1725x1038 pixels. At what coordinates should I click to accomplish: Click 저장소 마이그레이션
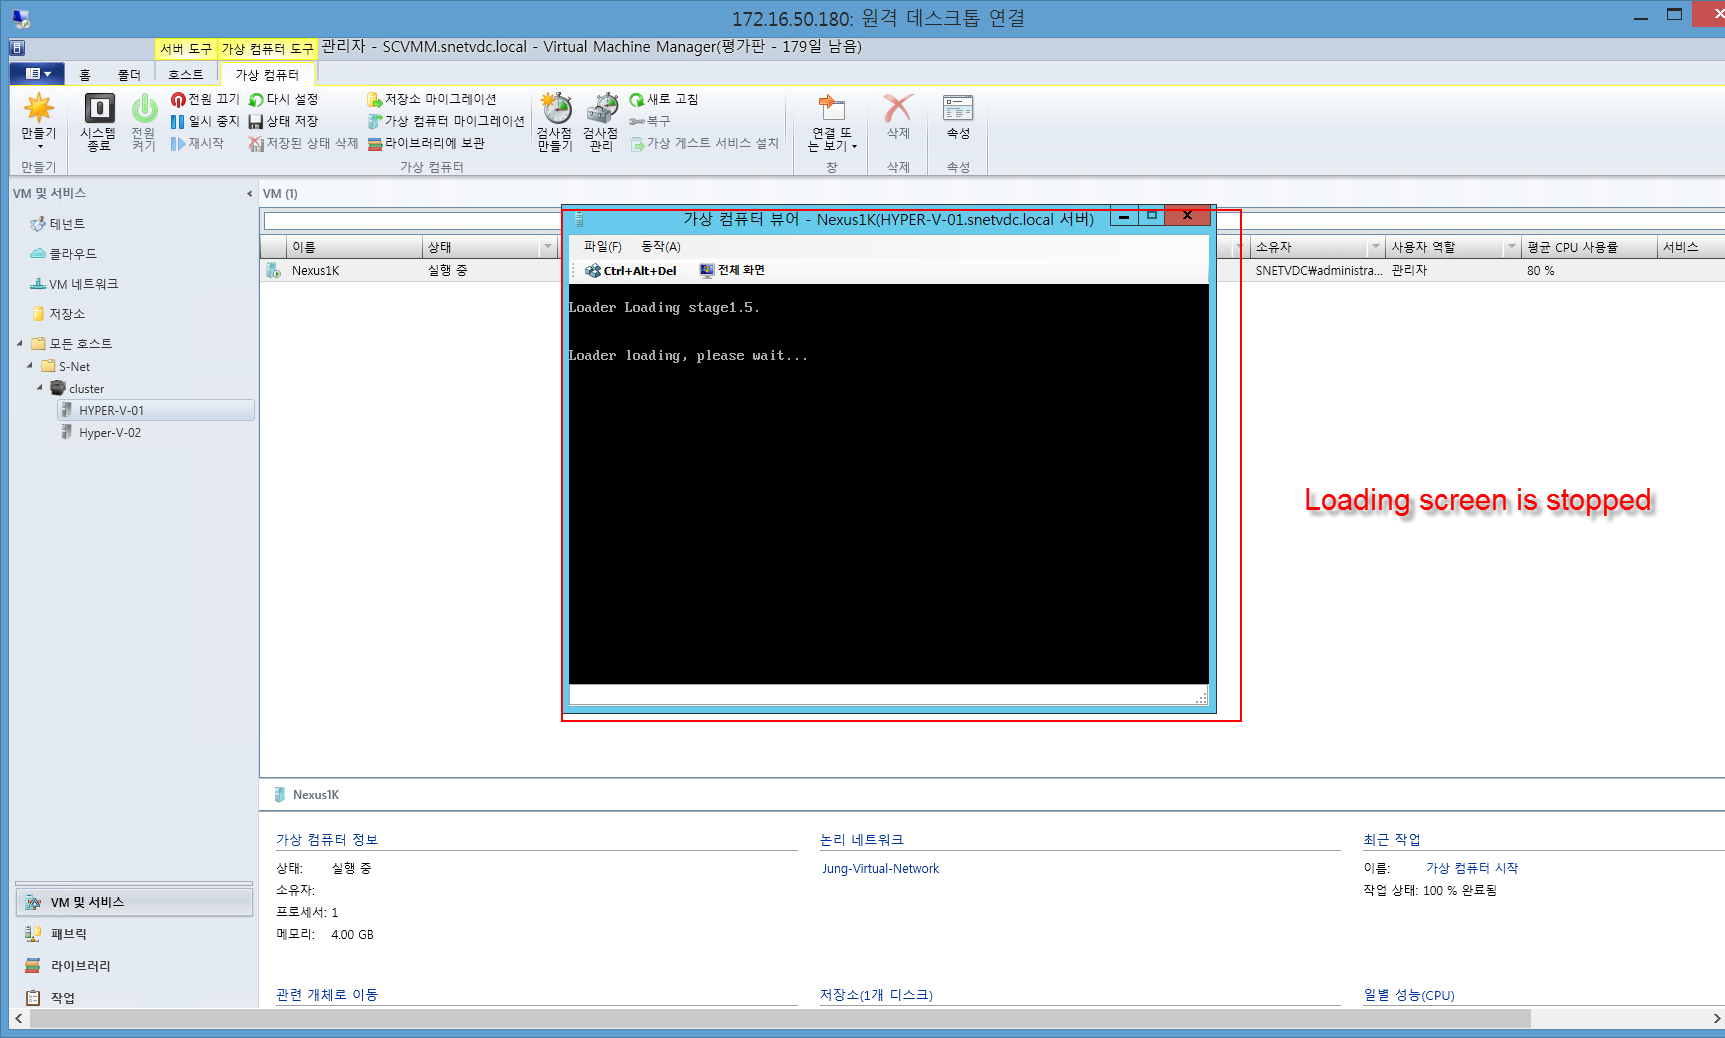(432, 99)
